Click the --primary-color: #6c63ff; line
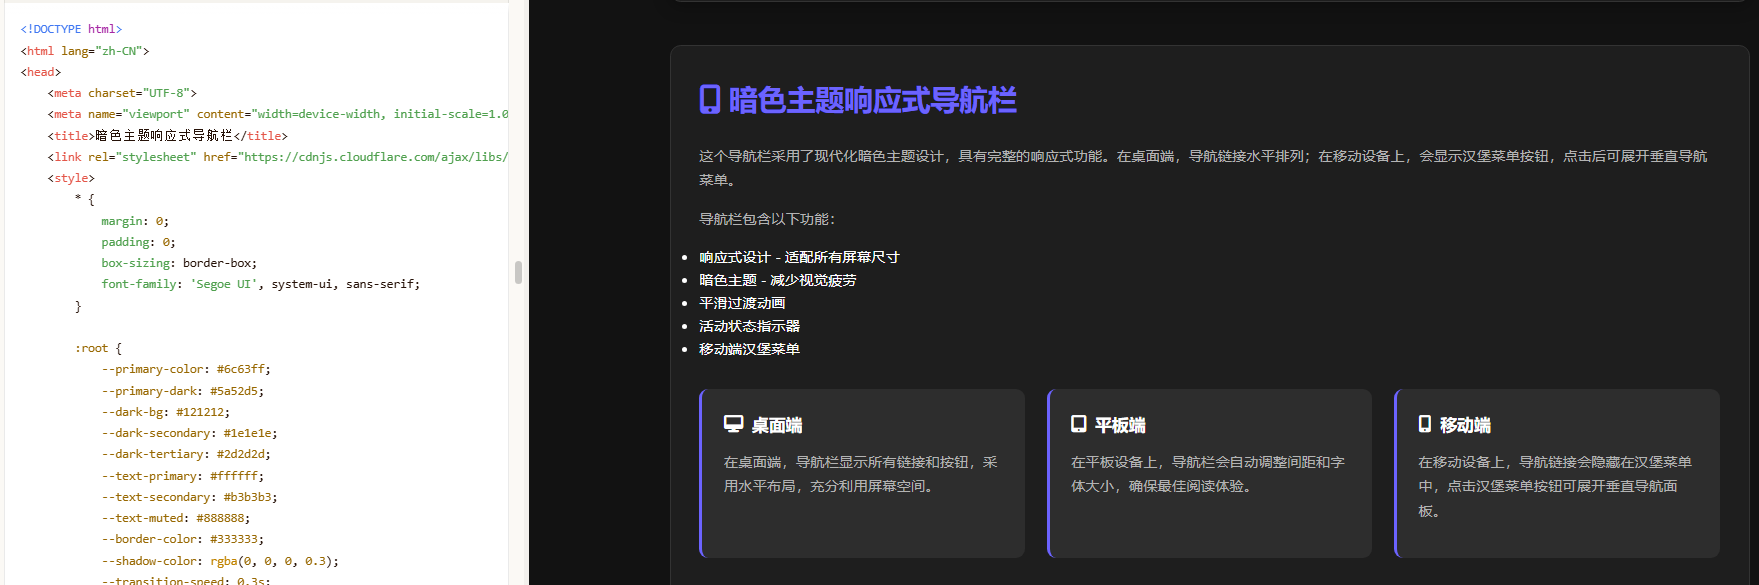Viewport: 1759px width, 585px height. click(x=186, y=369)
